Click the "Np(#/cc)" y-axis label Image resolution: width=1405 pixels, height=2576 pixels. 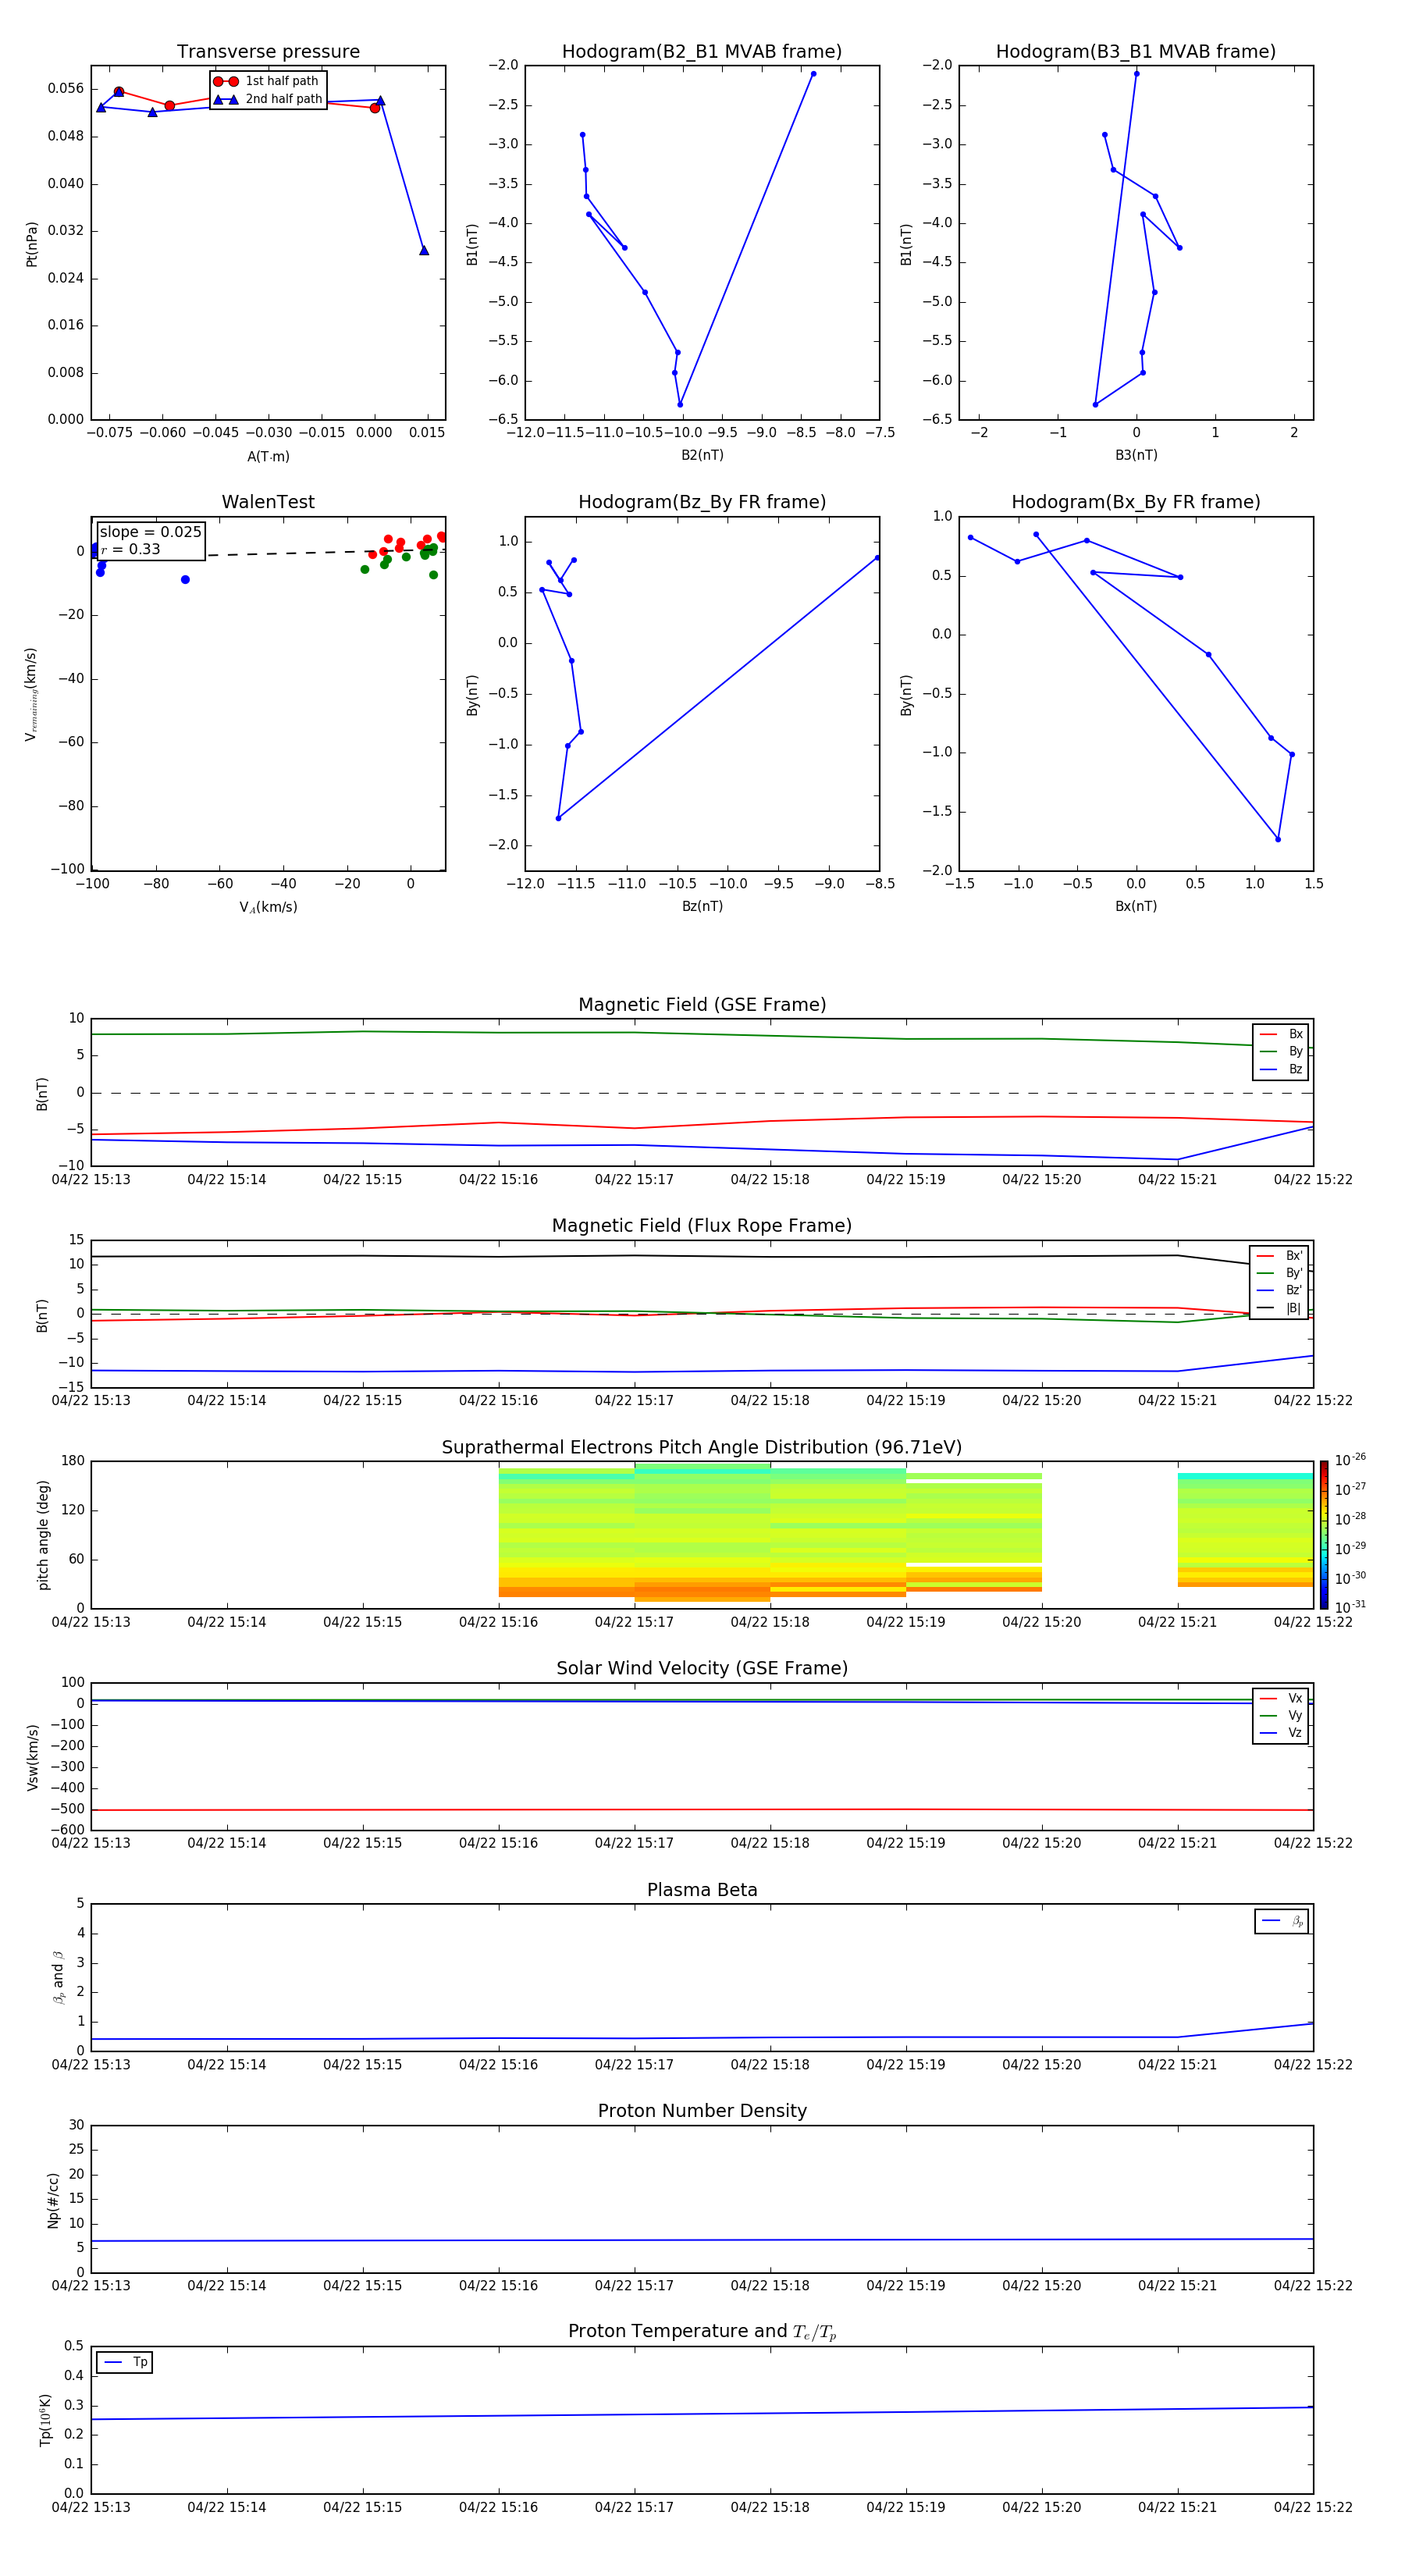coord(53,2200)
